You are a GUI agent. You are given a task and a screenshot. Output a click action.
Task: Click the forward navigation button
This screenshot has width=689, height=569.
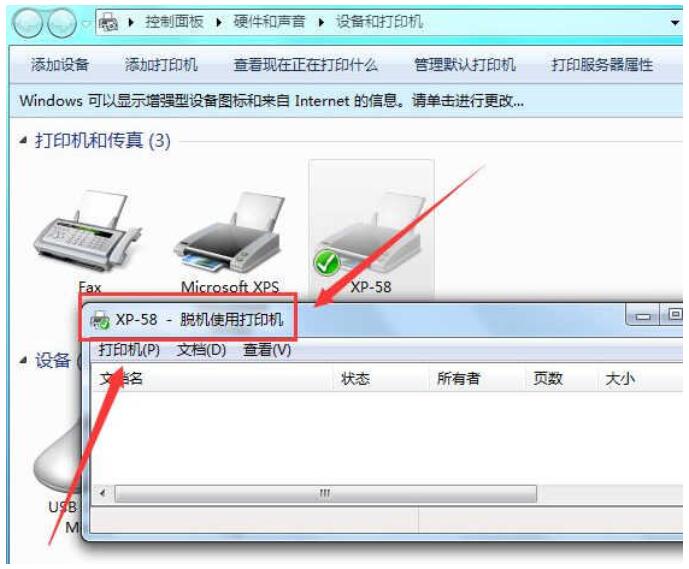coord(62,23)
